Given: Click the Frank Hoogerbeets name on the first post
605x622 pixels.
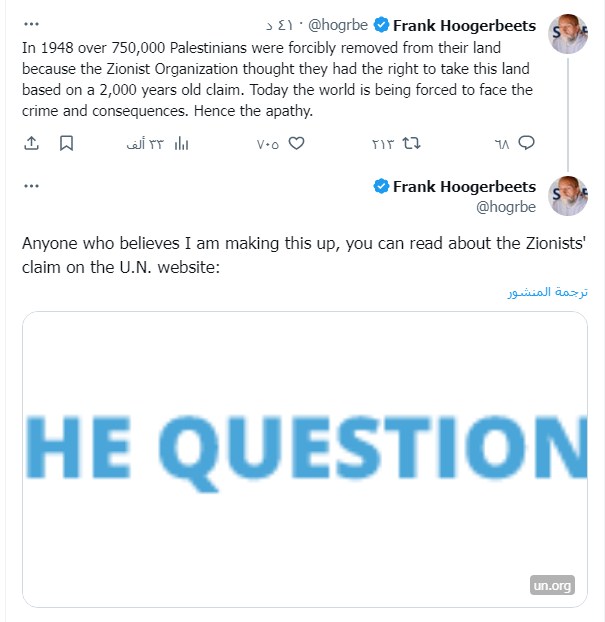Looking at the screenshot, I should coord(464,25).
